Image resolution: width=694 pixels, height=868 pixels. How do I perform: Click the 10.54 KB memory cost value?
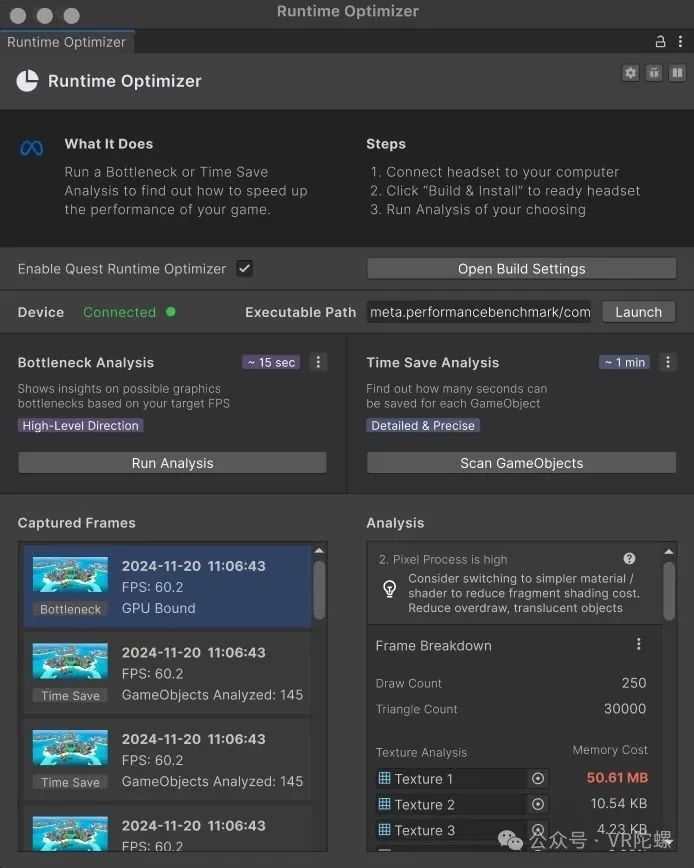tap(619, 803)
